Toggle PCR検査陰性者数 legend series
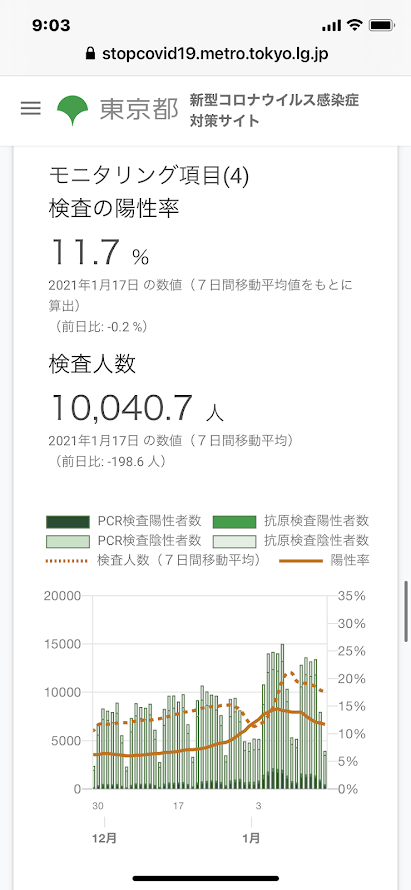411x890 pixels. click(124, 540)
